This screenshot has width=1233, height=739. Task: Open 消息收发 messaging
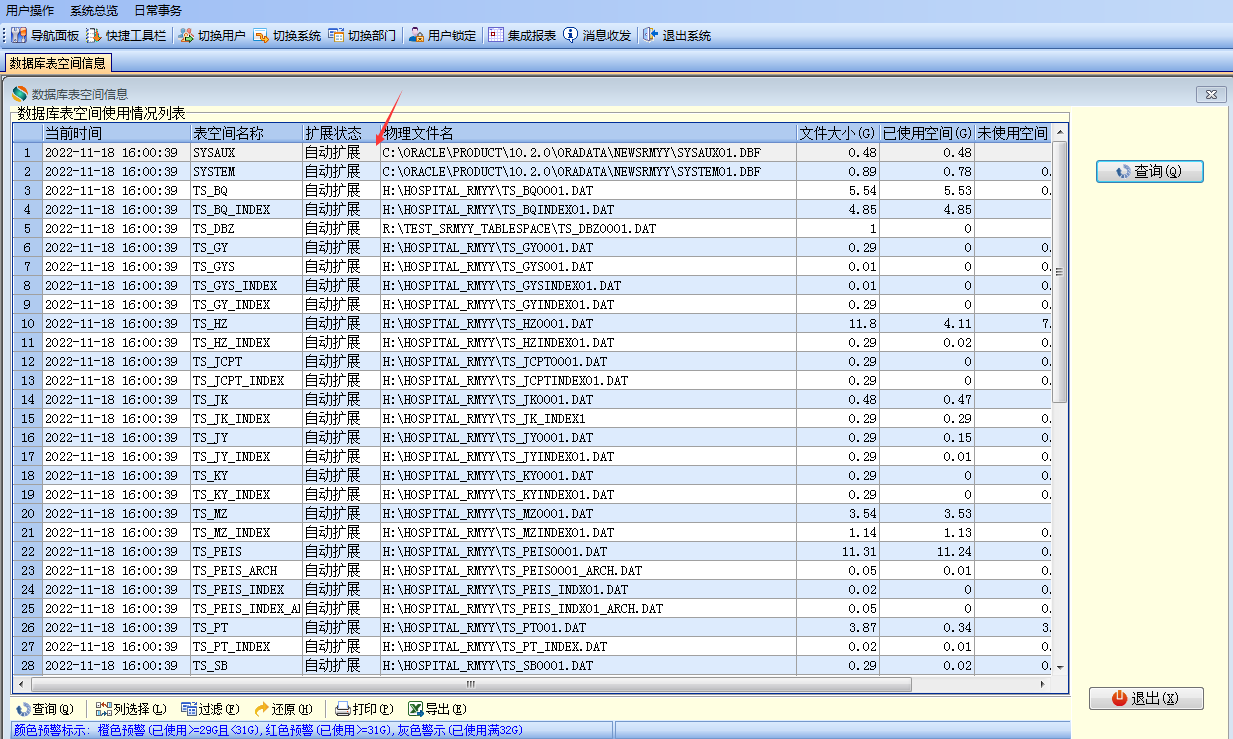[x=597, y=35]
